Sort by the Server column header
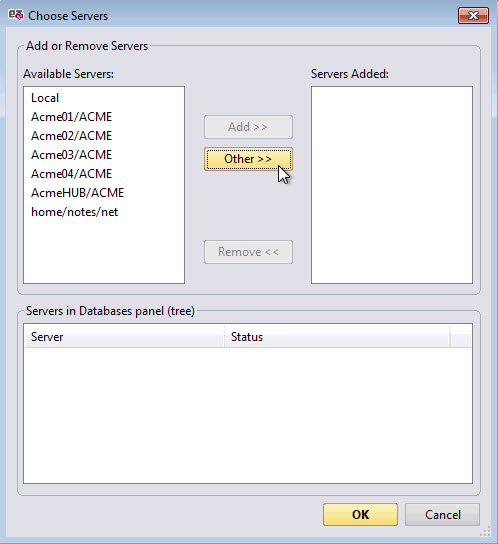 coord(125,337)
